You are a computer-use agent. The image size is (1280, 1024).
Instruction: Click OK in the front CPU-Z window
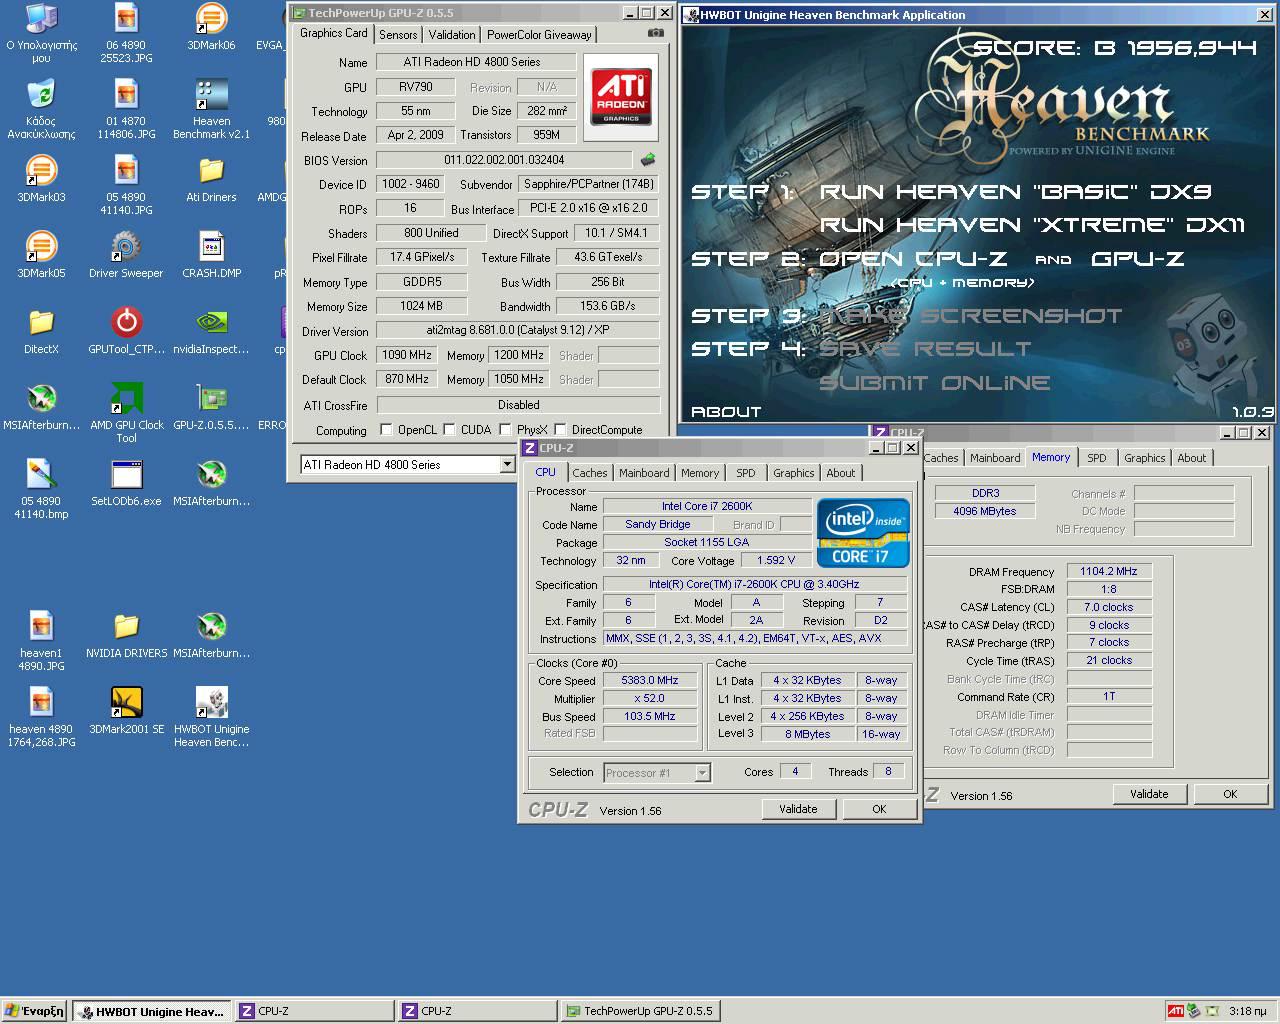tap(879, 809)
